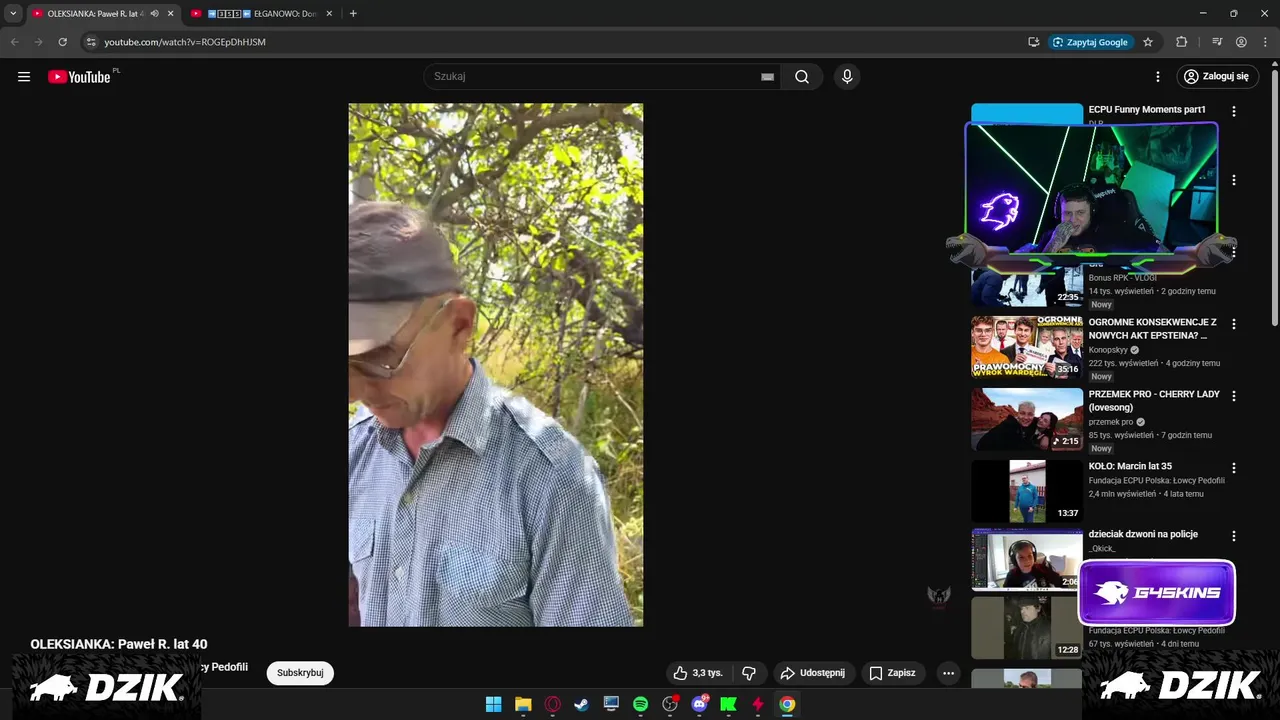1280x720 pixels.
Task: Click the search magnifier button
Action: (x=802, y=76)
